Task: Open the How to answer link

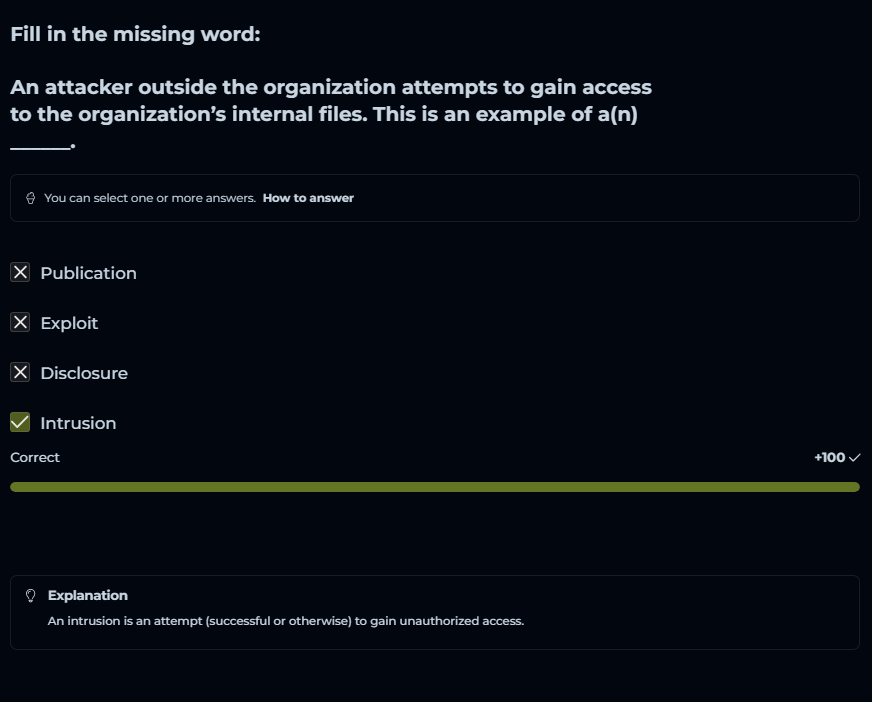Action: (x=308, y=198)
